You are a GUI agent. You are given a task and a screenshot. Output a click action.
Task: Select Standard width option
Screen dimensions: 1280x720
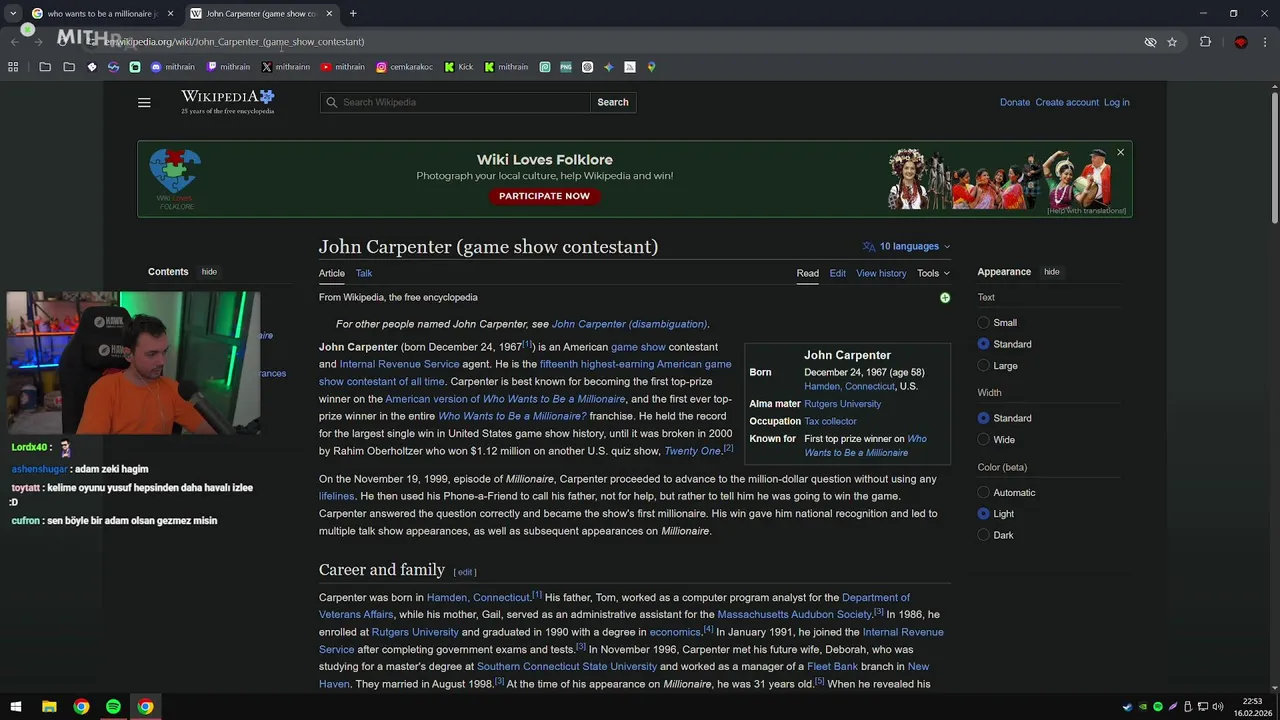pyautogui.click(x=983, y=418)
